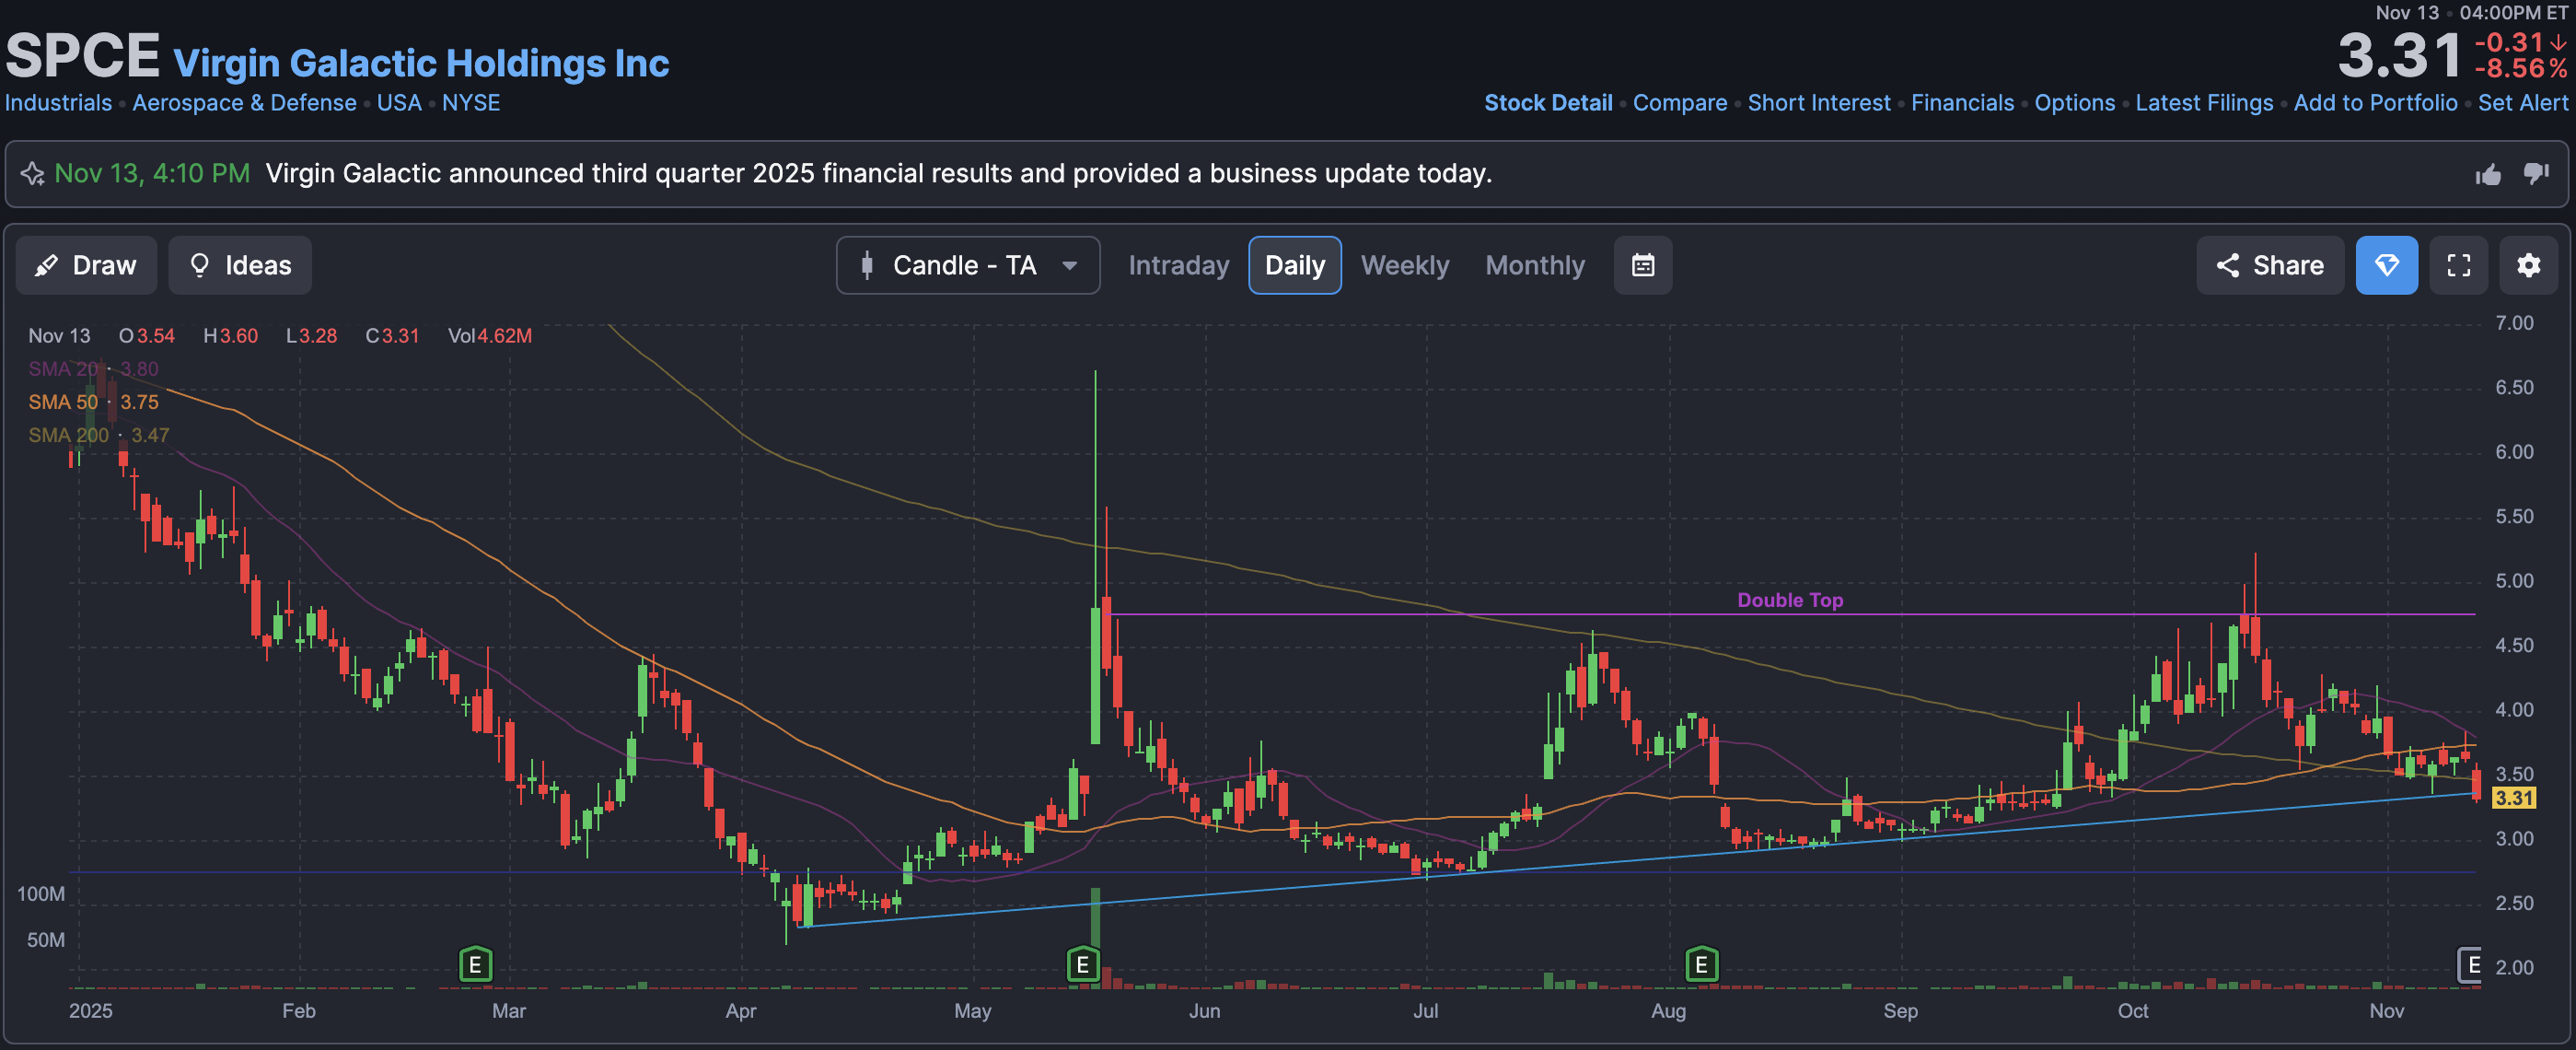Click the Draw button
This screenshot has height=1050, width=2576.
pyautogui.click(x=86, y=265)
